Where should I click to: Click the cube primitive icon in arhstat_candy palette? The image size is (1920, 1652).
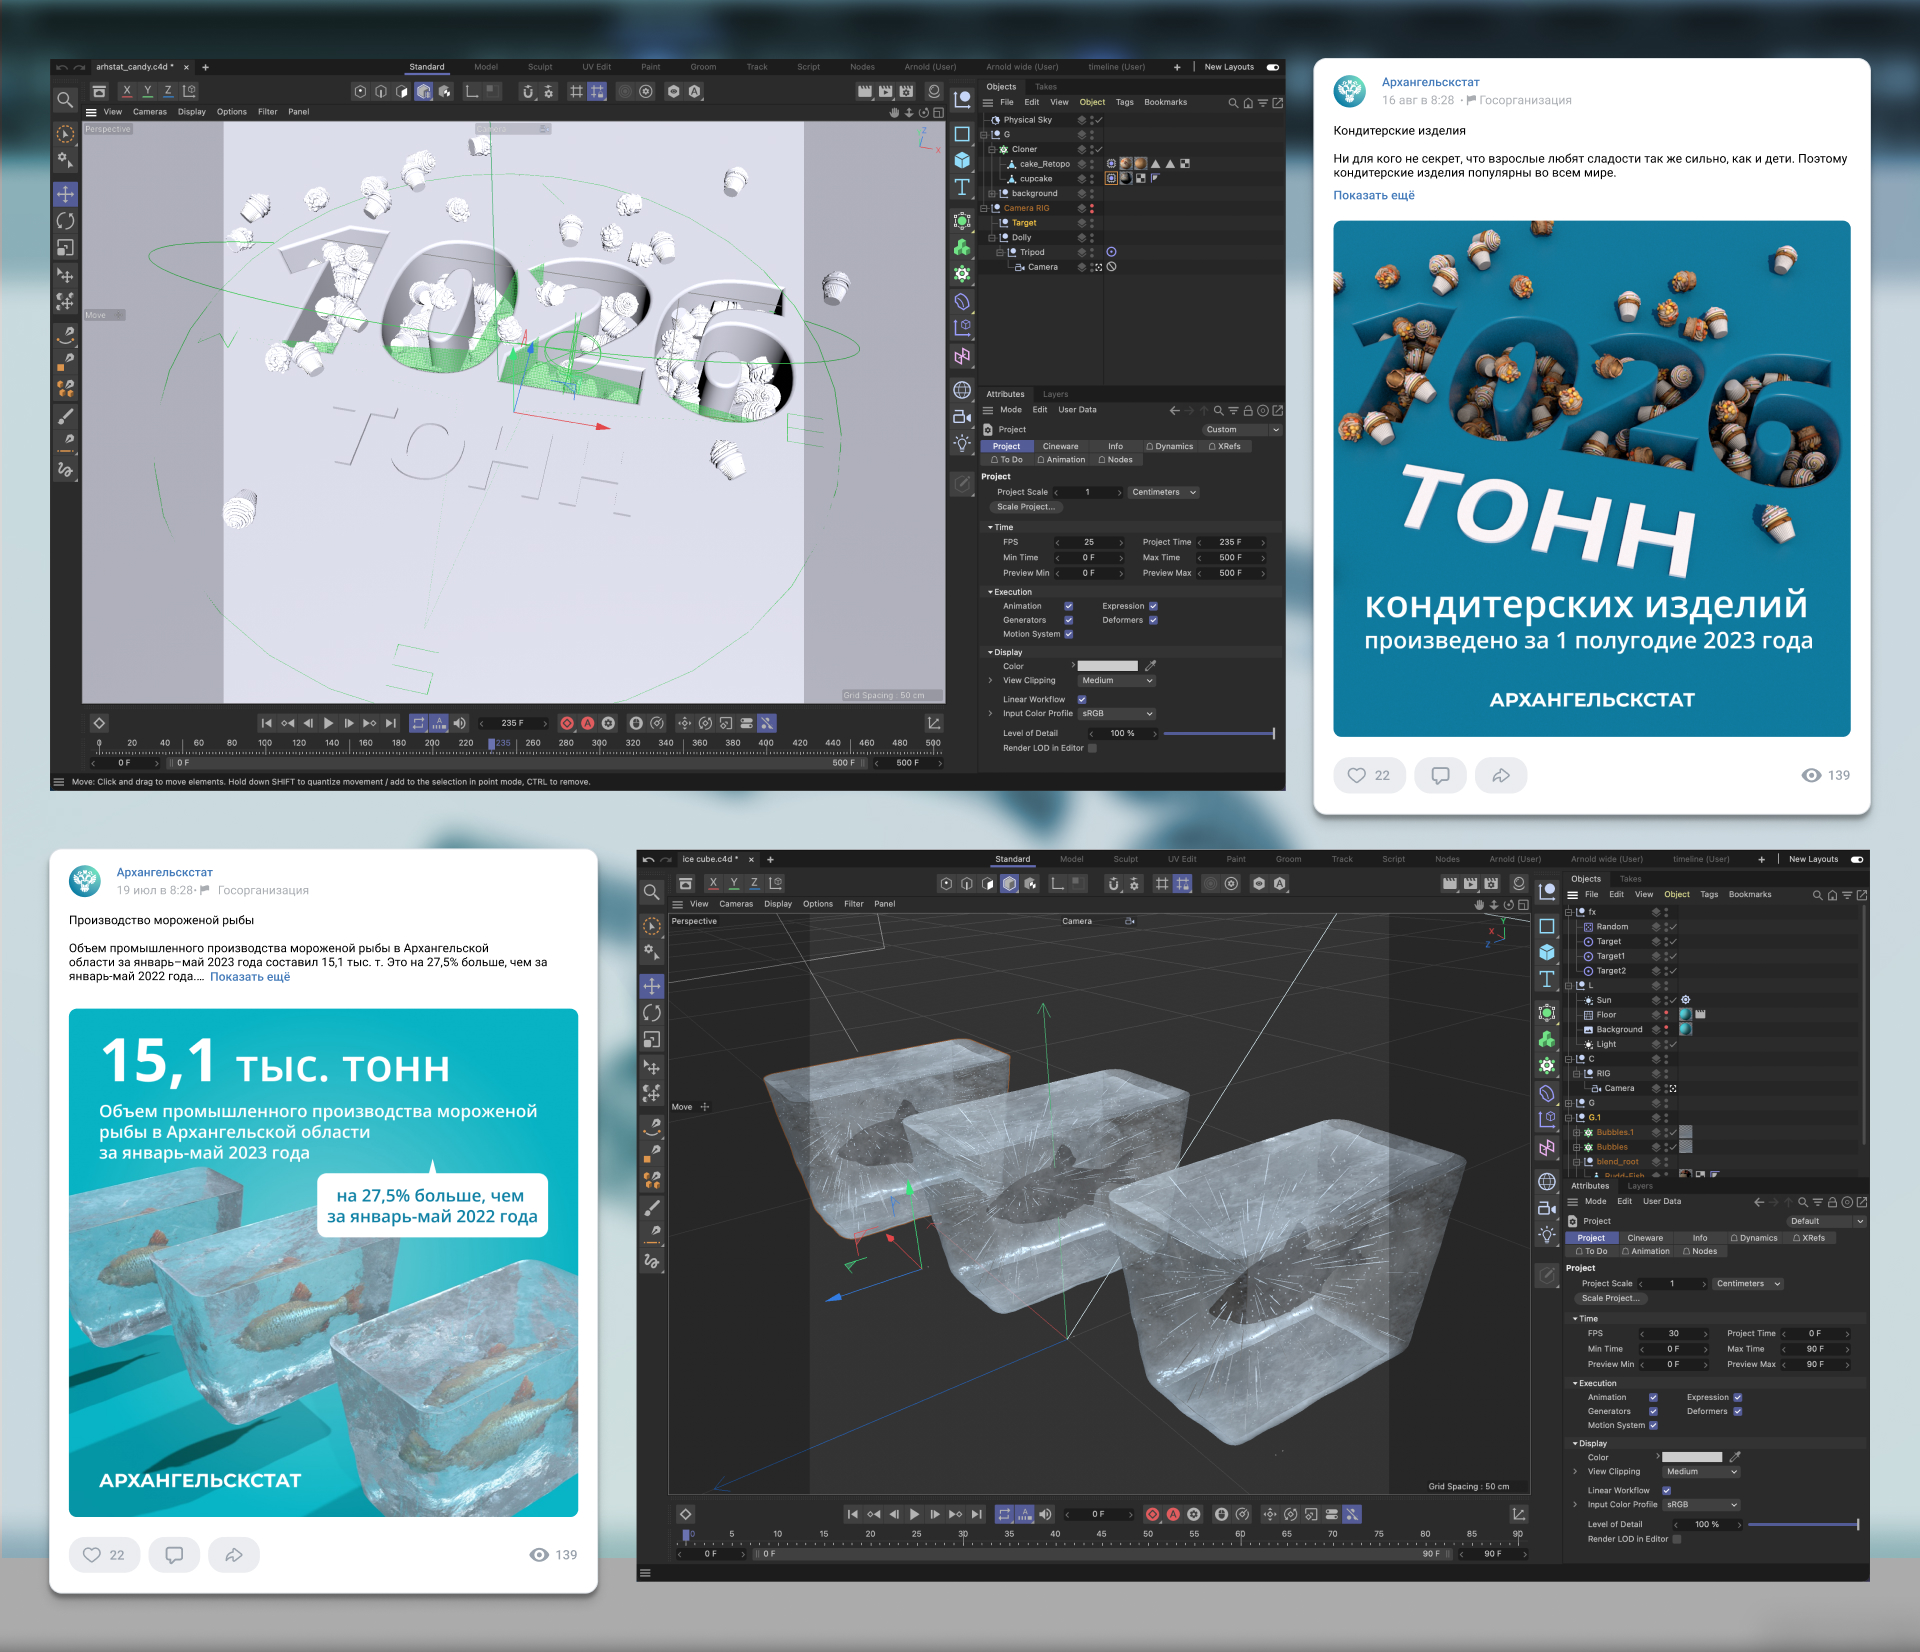click(x=962, y=160)
